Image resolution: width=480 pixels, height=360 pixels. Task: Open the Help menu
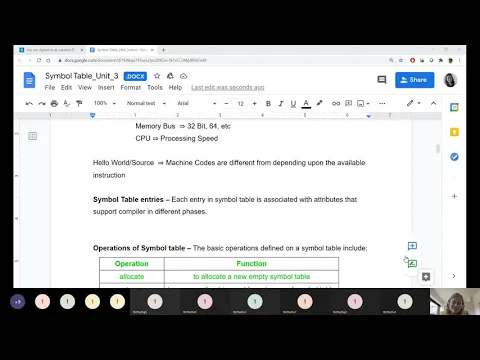click(x=175, y=87)
